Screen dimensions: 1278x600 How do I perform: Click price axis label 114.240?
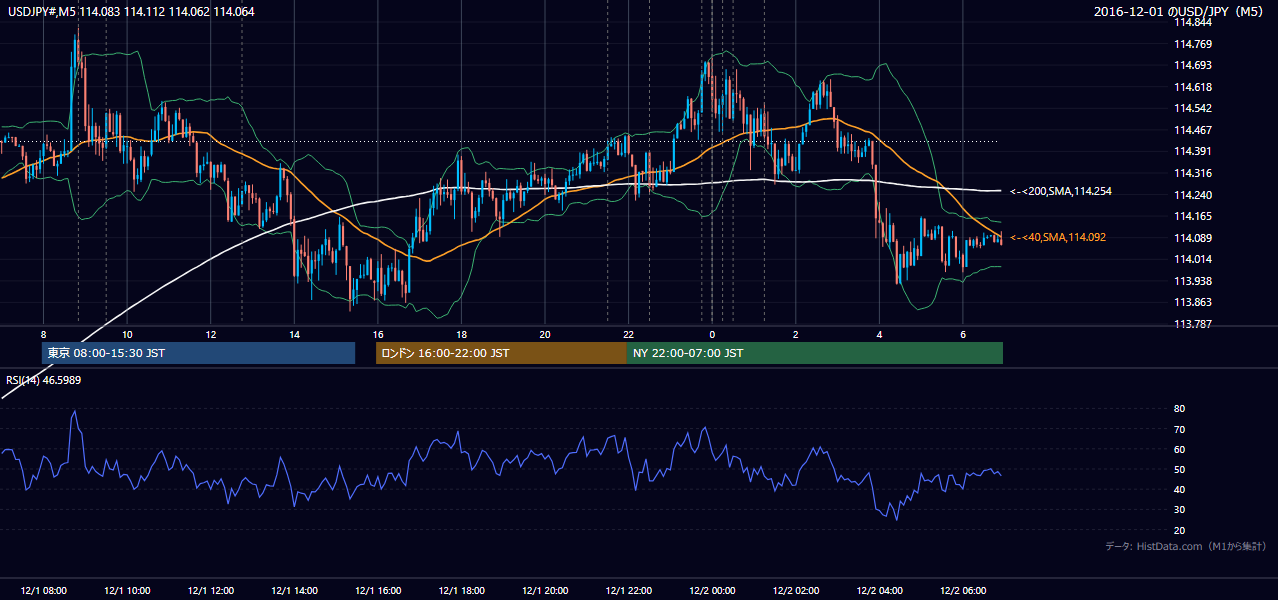tap(1193, 195)
